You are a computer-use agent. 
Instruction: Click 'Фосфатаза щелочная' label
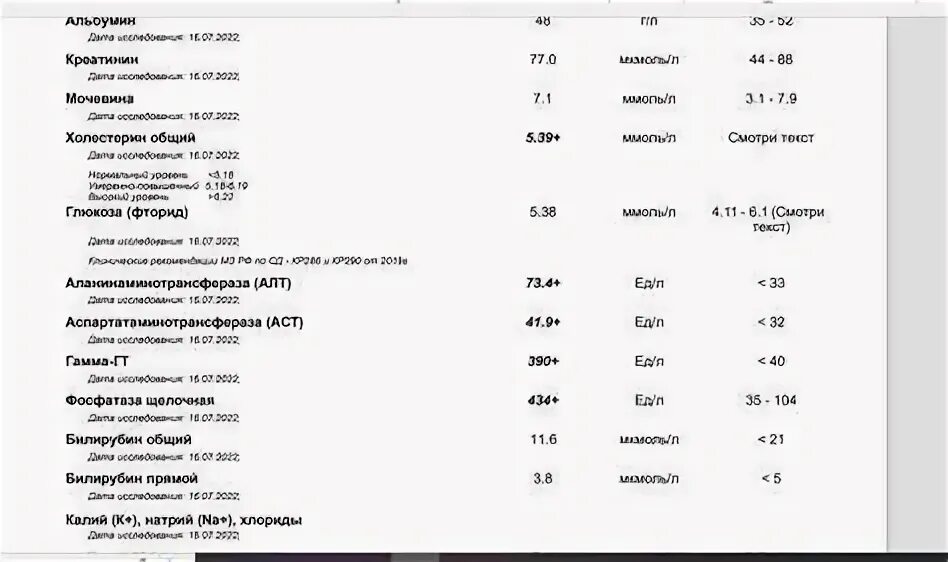[140, 401]
